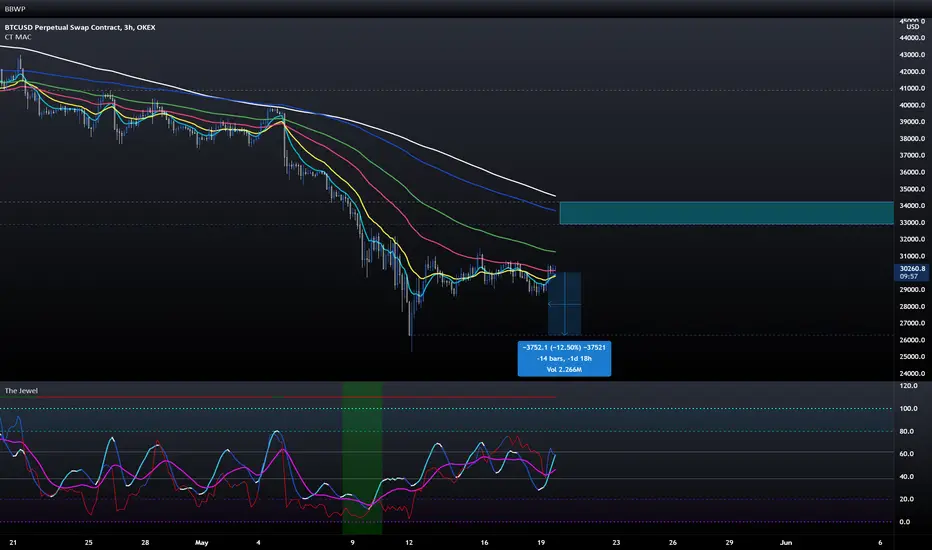Click the 24000.0 price axis label

(912, 373)
